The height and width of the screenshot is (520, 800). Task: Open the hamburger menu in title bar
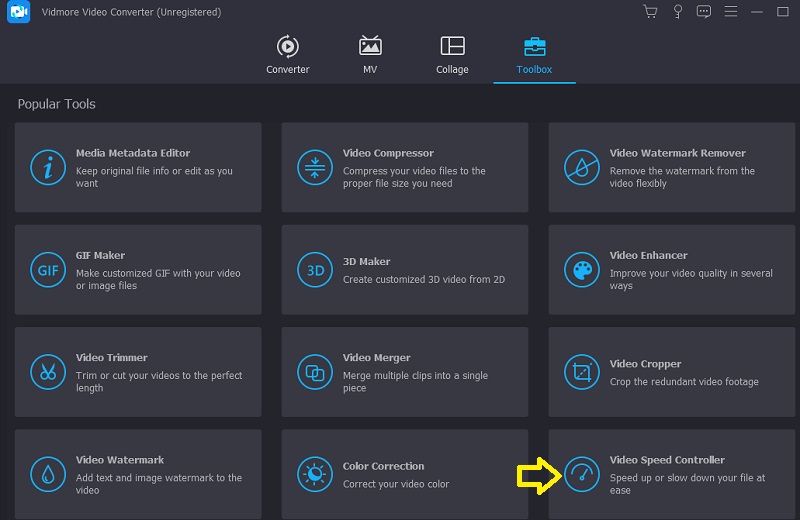(x=729, y=12)
